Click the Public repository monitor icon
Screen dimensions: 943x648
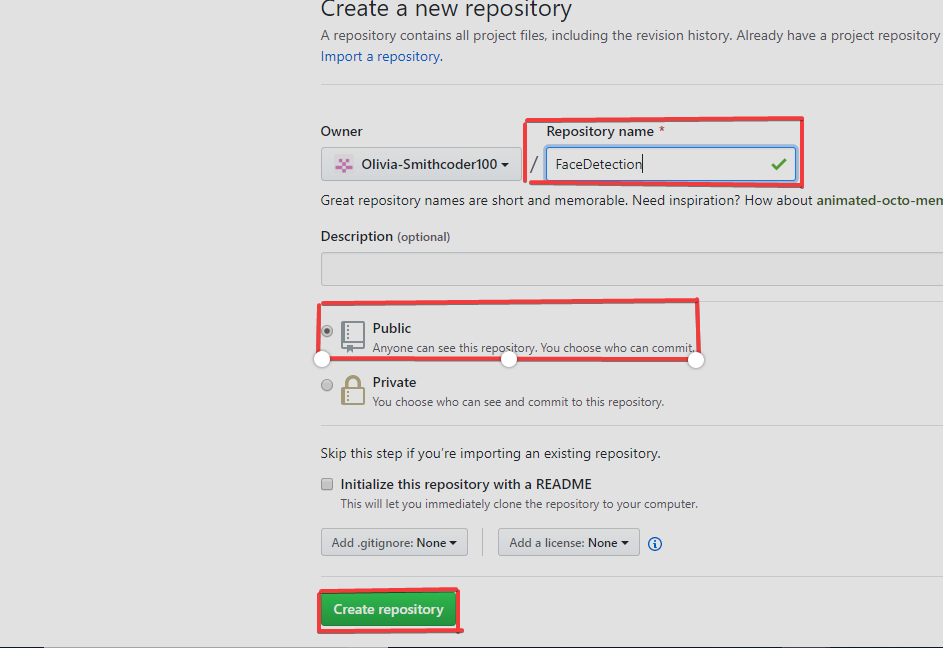click(352, 336)
